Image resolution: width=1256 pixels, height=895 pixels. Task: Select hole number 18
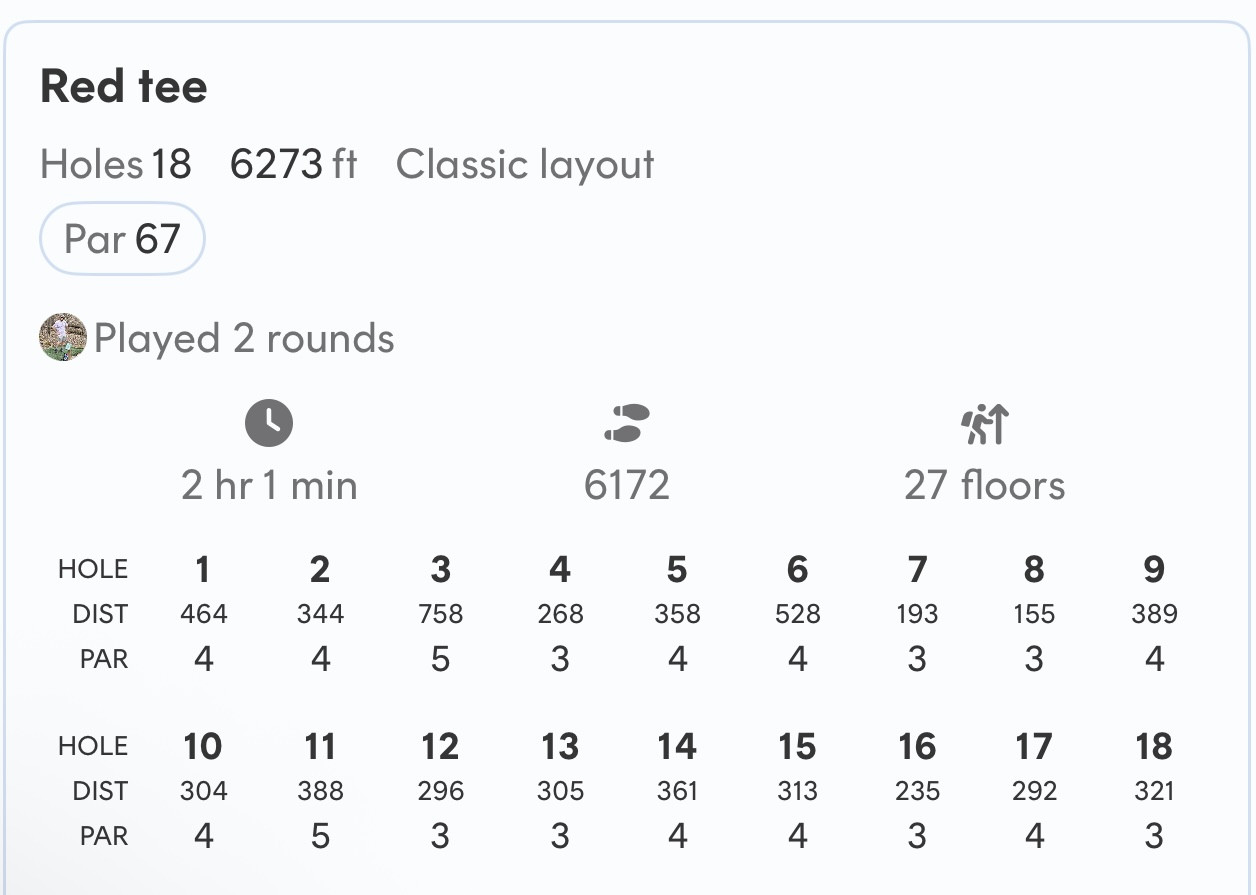pyautogui.click(x=1154, y=746)
